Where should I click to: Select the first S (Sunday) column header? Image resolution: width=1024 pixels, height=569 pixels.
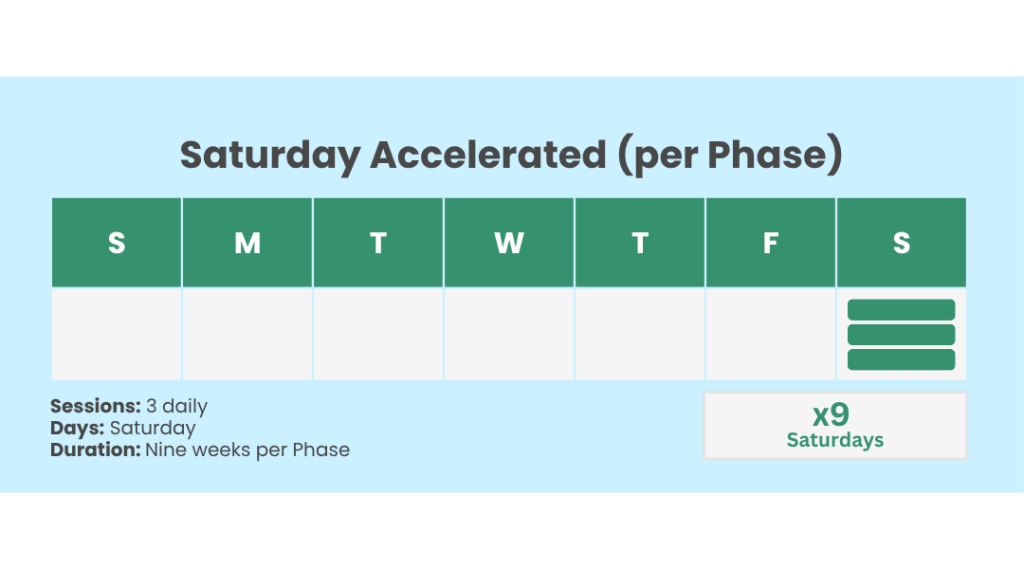point(117,243)
